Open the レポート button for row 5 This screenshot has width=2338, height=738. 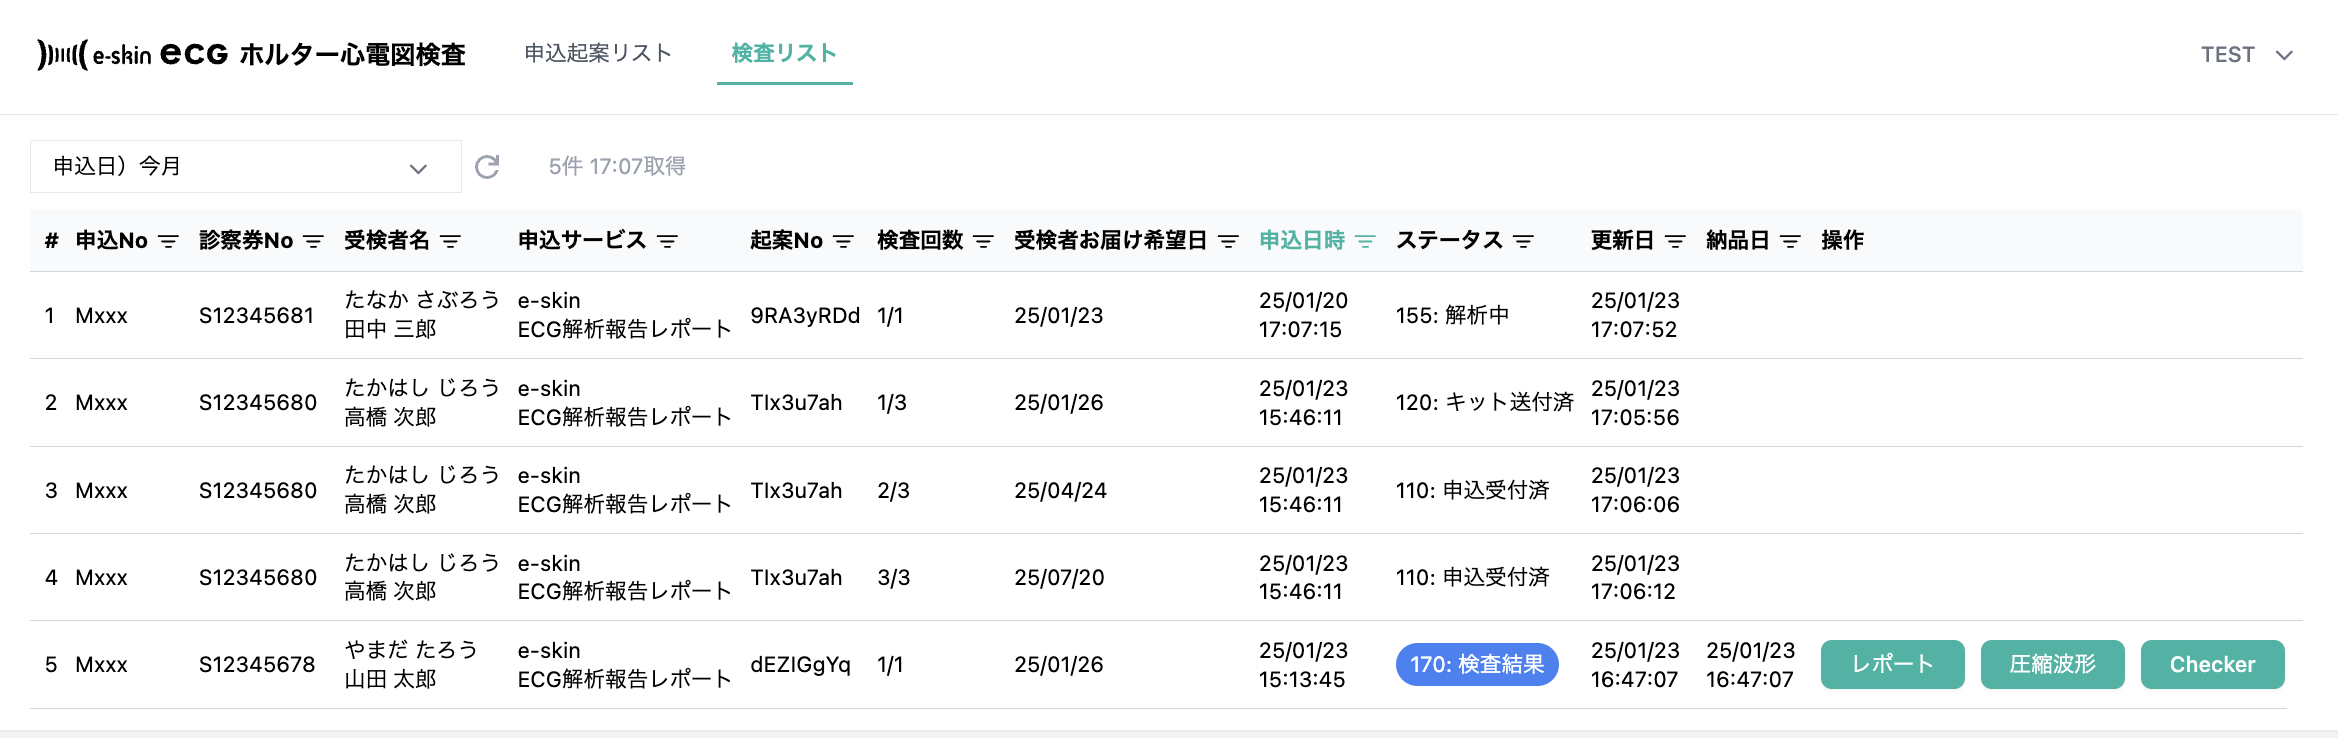1892,664
